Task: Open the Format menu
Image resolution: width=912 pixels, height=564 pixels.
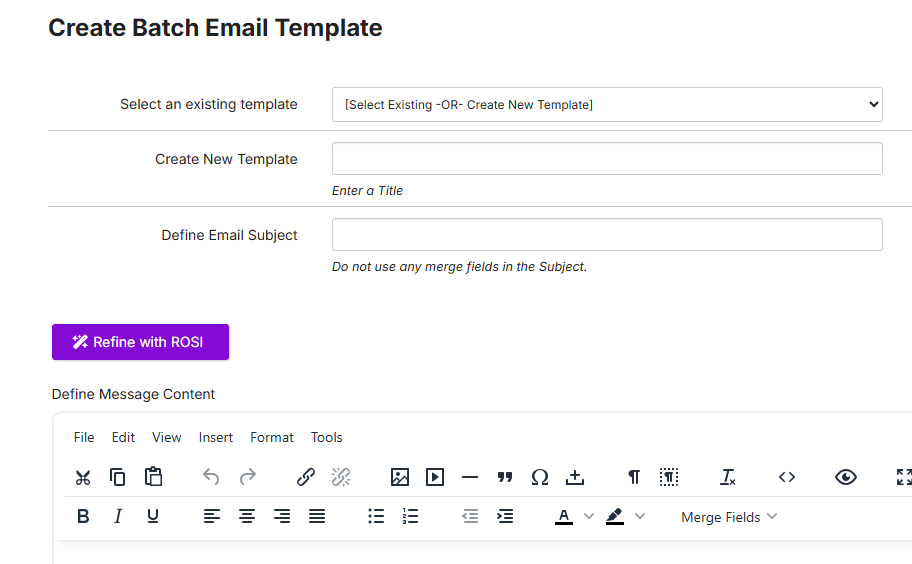Action: (x=272, y=437)
